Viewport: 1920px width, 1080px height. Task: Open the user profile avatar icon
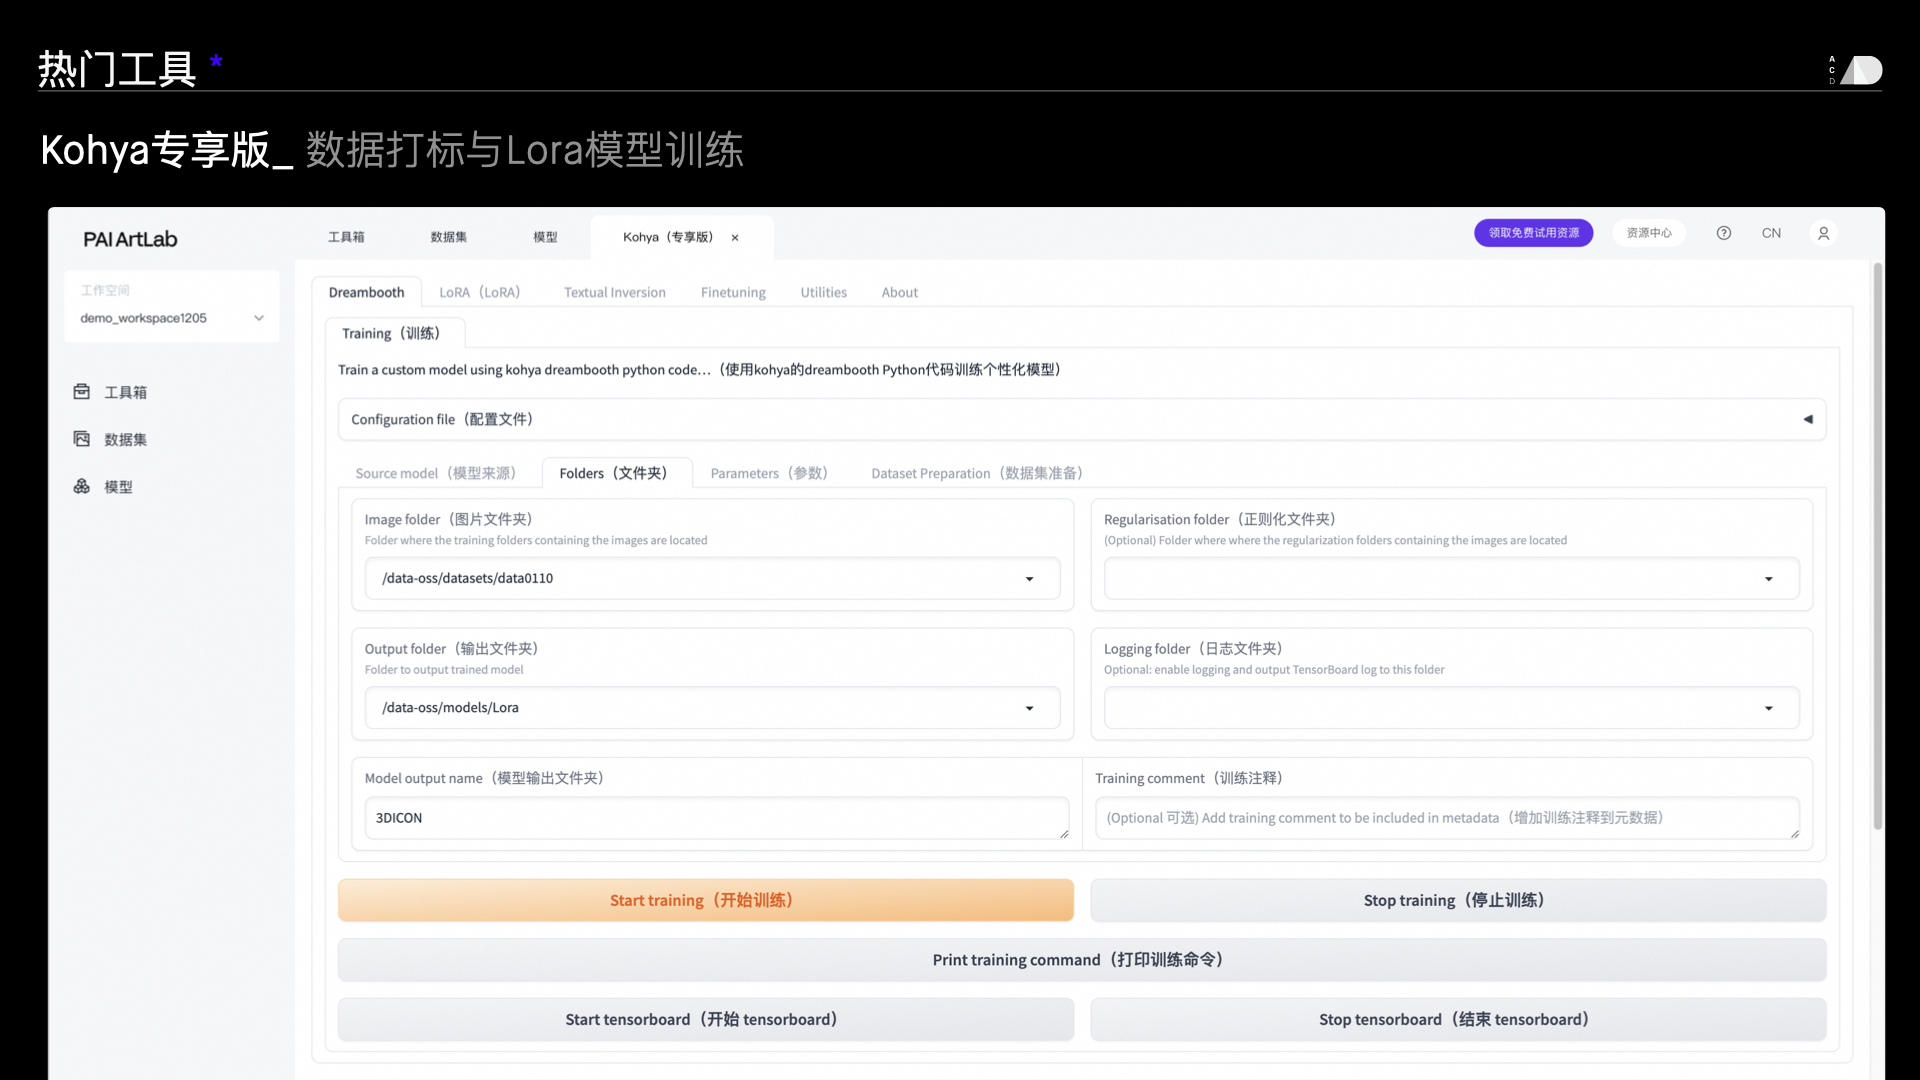click(x=1823, y=233)
